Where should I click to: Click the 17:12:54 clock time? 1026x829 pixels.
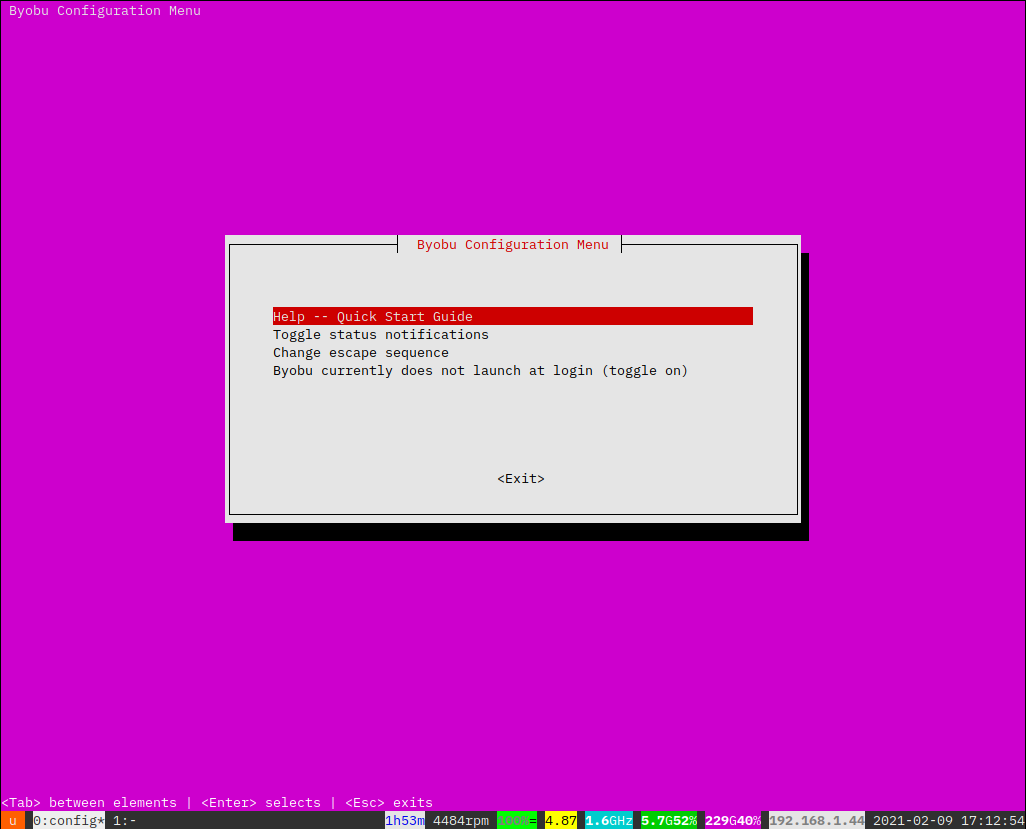993,820
